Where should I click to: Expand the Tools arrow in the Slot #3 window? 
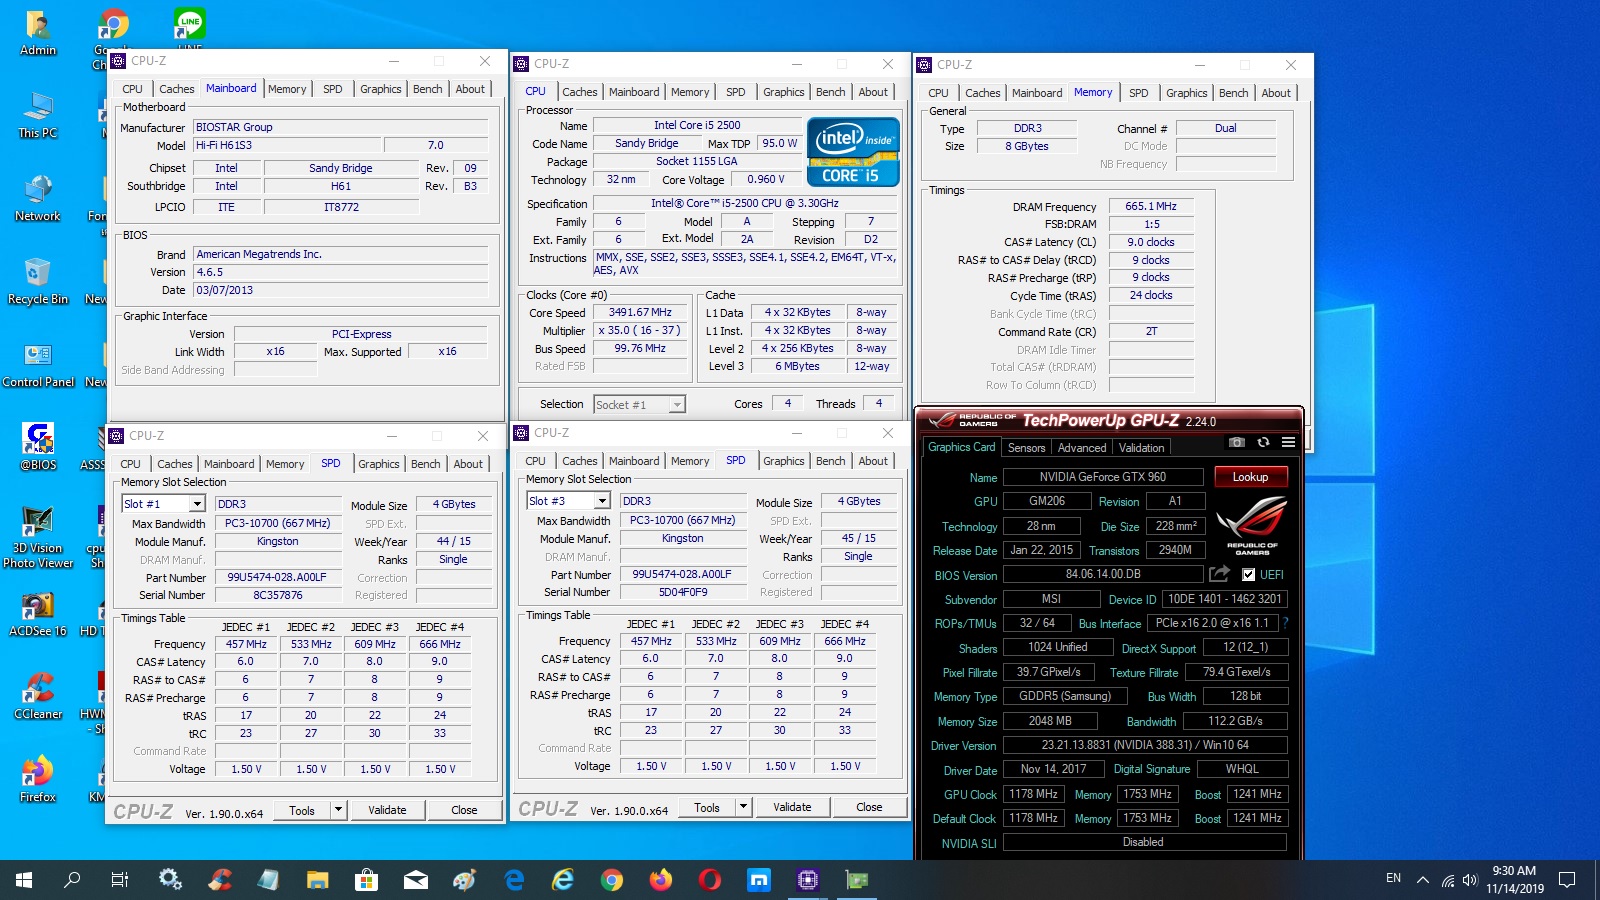point(743,807)
